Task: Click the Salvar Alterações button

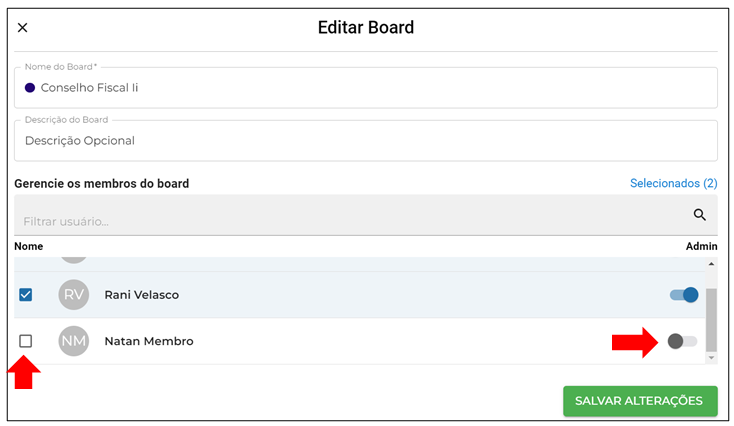Action: coord(640,401)
